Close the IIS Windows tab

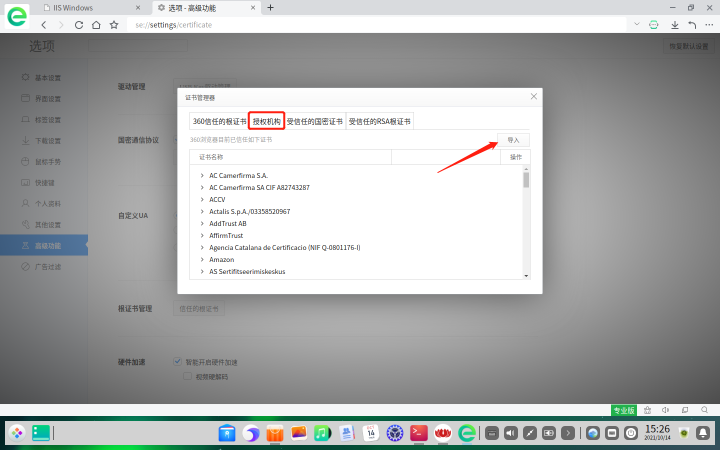[x=138, y=8]
